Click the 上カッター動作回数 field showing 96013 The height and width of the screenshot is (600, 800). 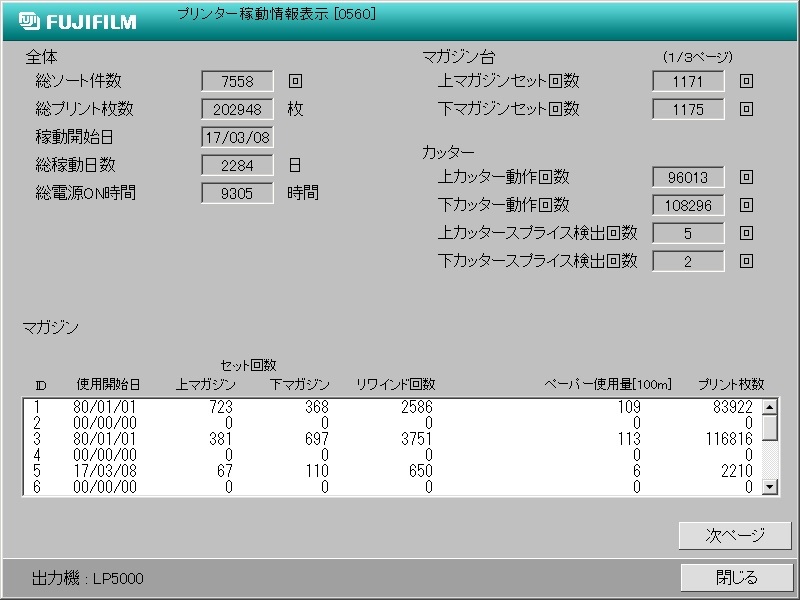click(686, 177)
